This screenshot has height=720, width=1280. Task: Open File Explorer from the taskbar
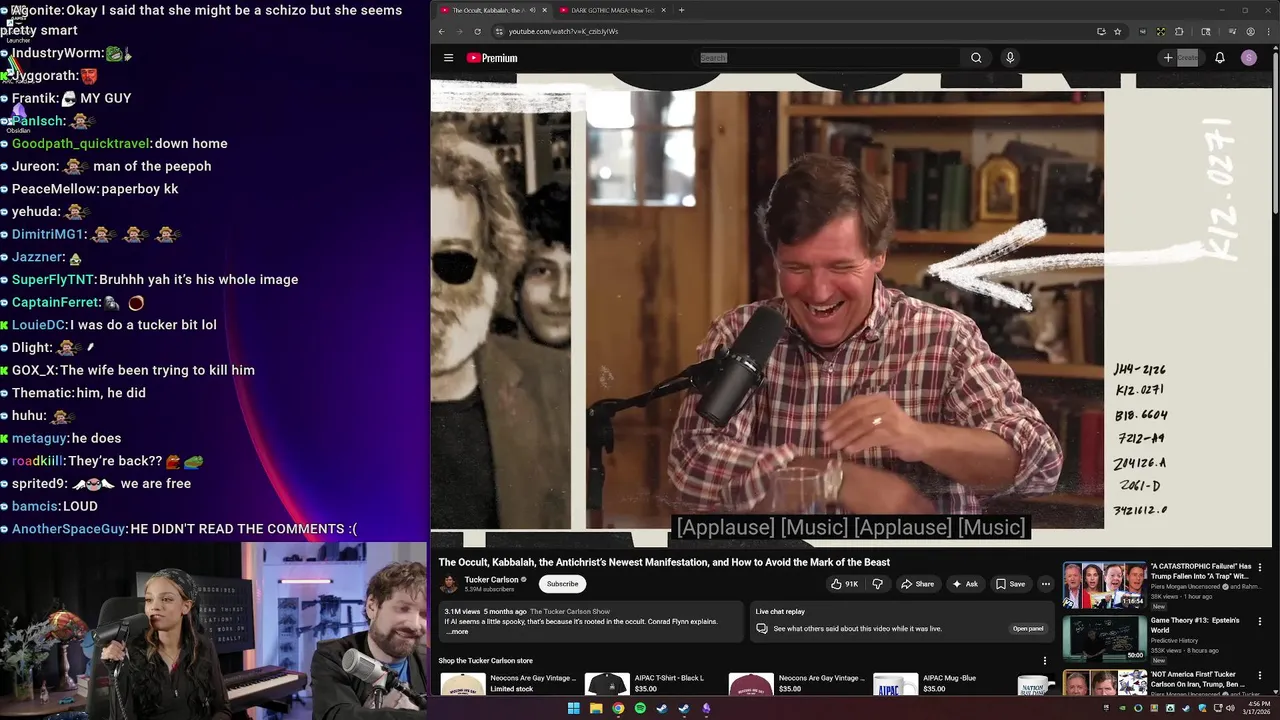(x=596, y=709)
